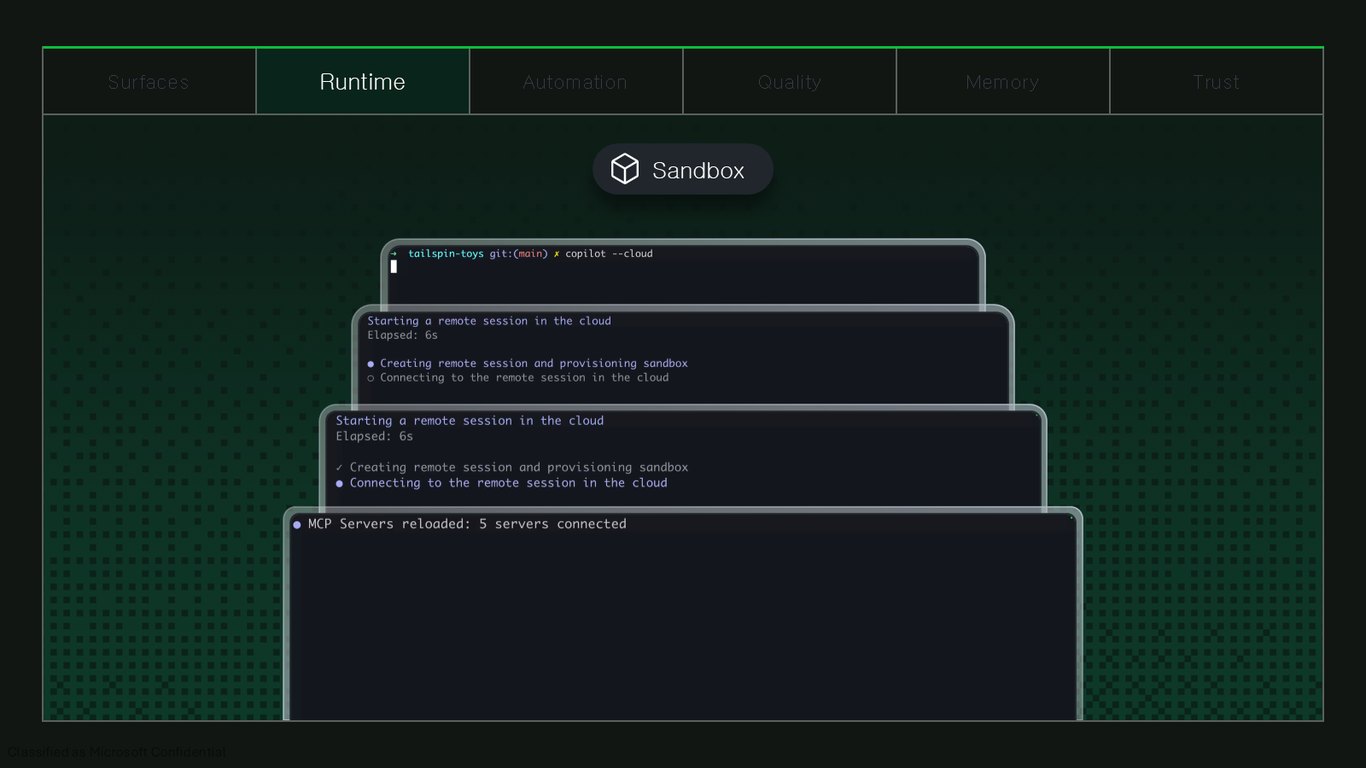
Task: Click the purple dot before MCP Servers
Action: pos(297,524)
